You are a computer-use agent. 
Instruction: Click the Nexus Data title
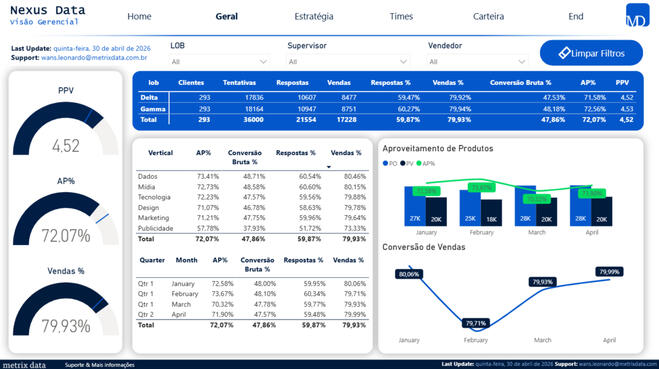point(47,10)
